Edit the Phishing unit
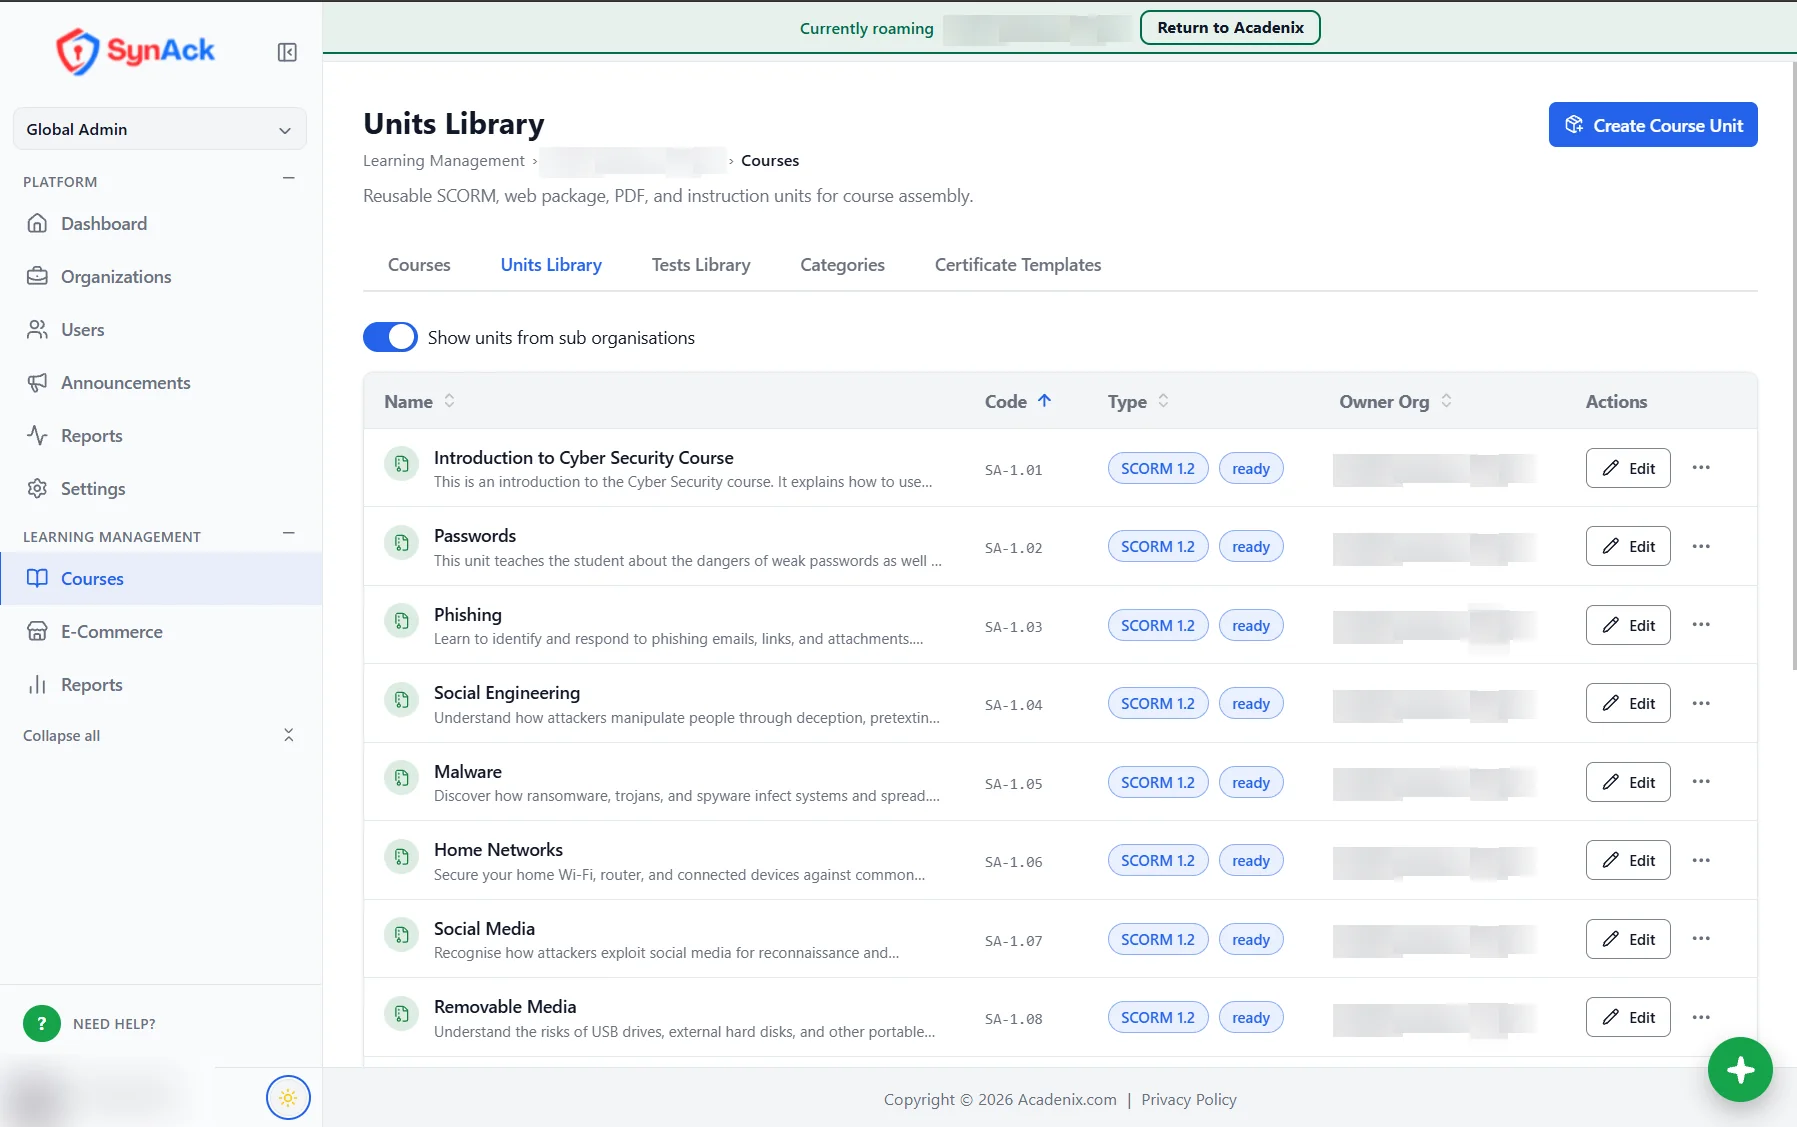Screen dimensions: 1797x1127 [1628, 625]
